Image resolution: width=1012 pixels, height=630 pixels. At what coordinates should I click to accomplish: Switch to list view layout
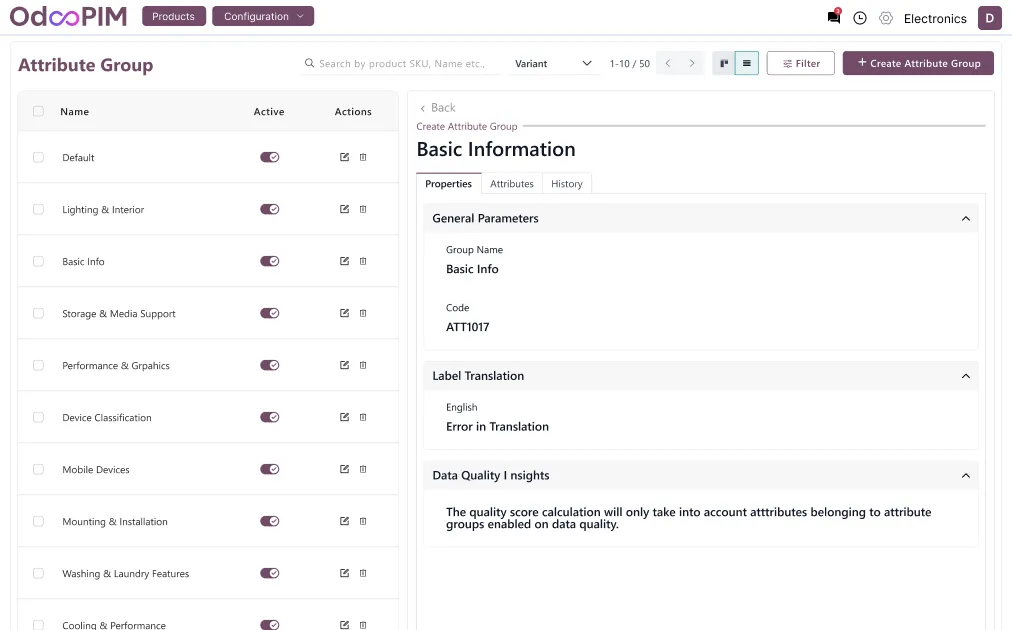tap(746, 64)
